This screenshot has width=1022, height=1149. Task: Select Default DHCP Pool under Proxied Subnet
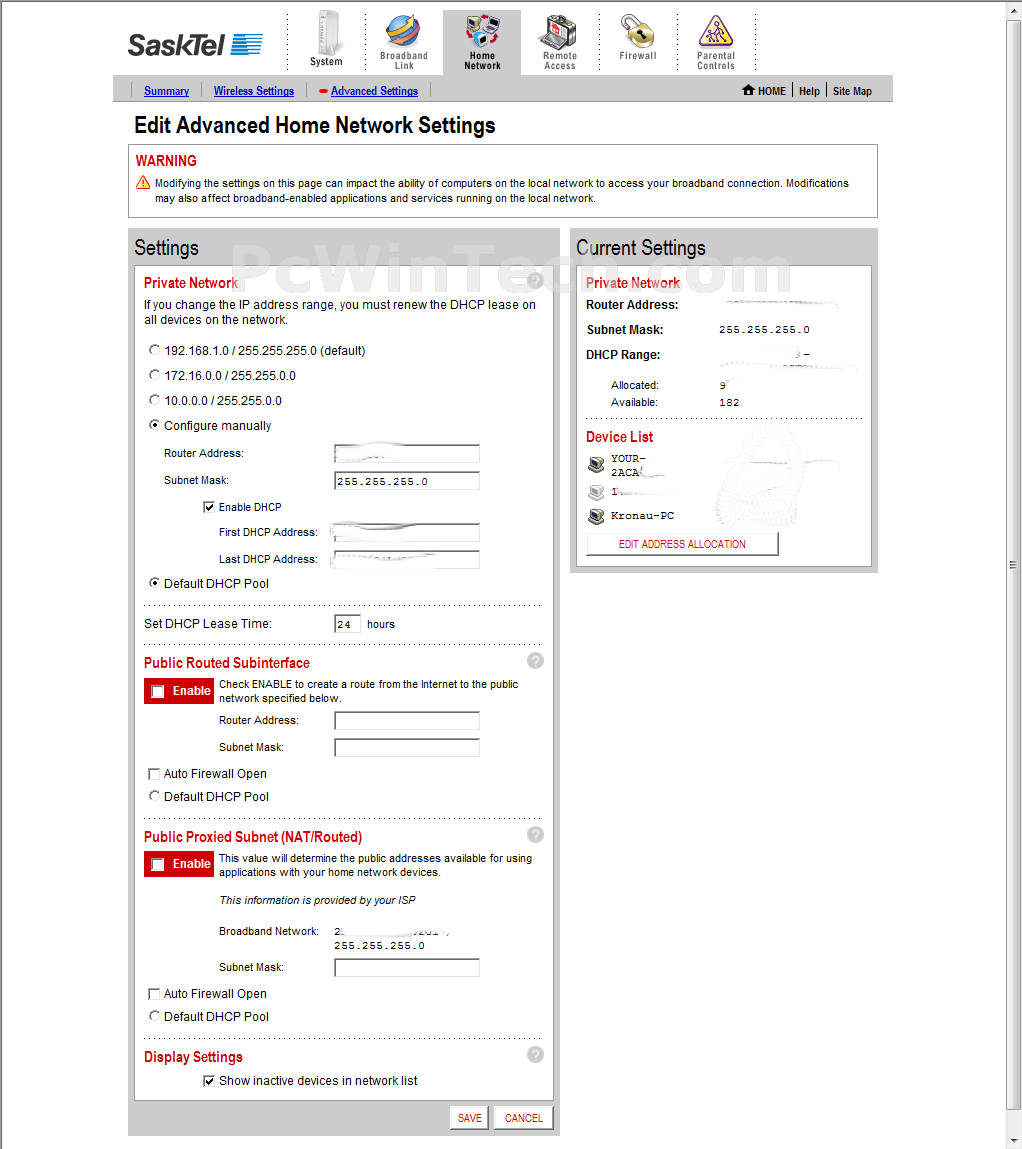[x=154, y=1016]
